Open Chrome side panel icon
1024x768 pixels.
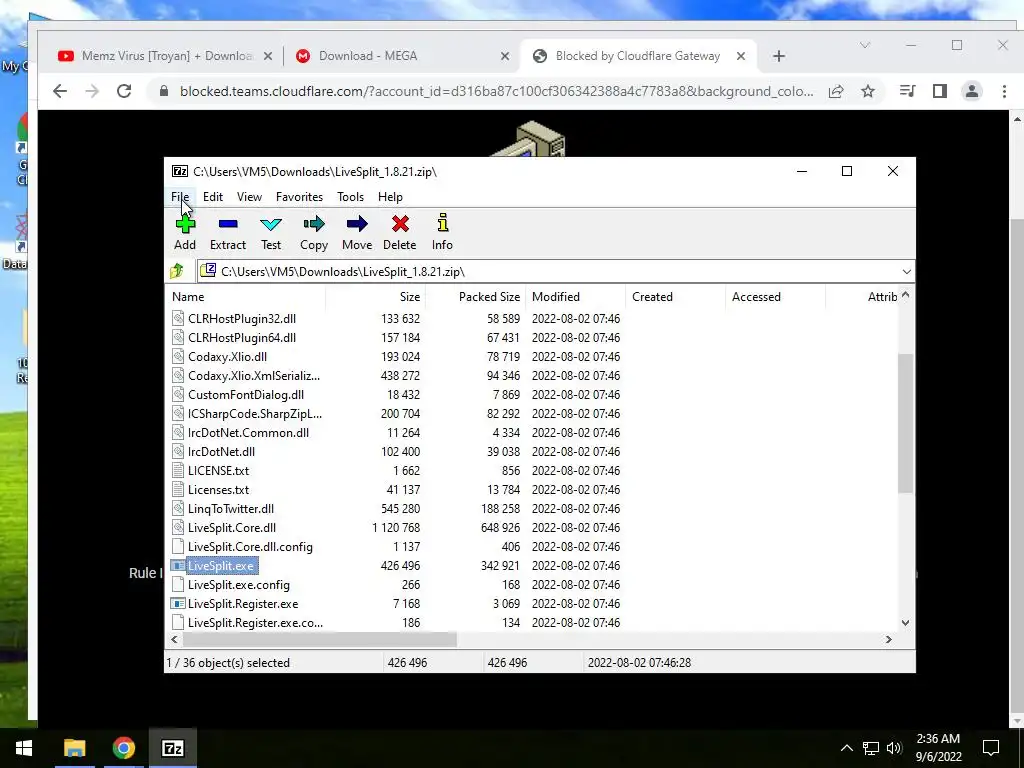pyautogui.click(x=940, y=91)
